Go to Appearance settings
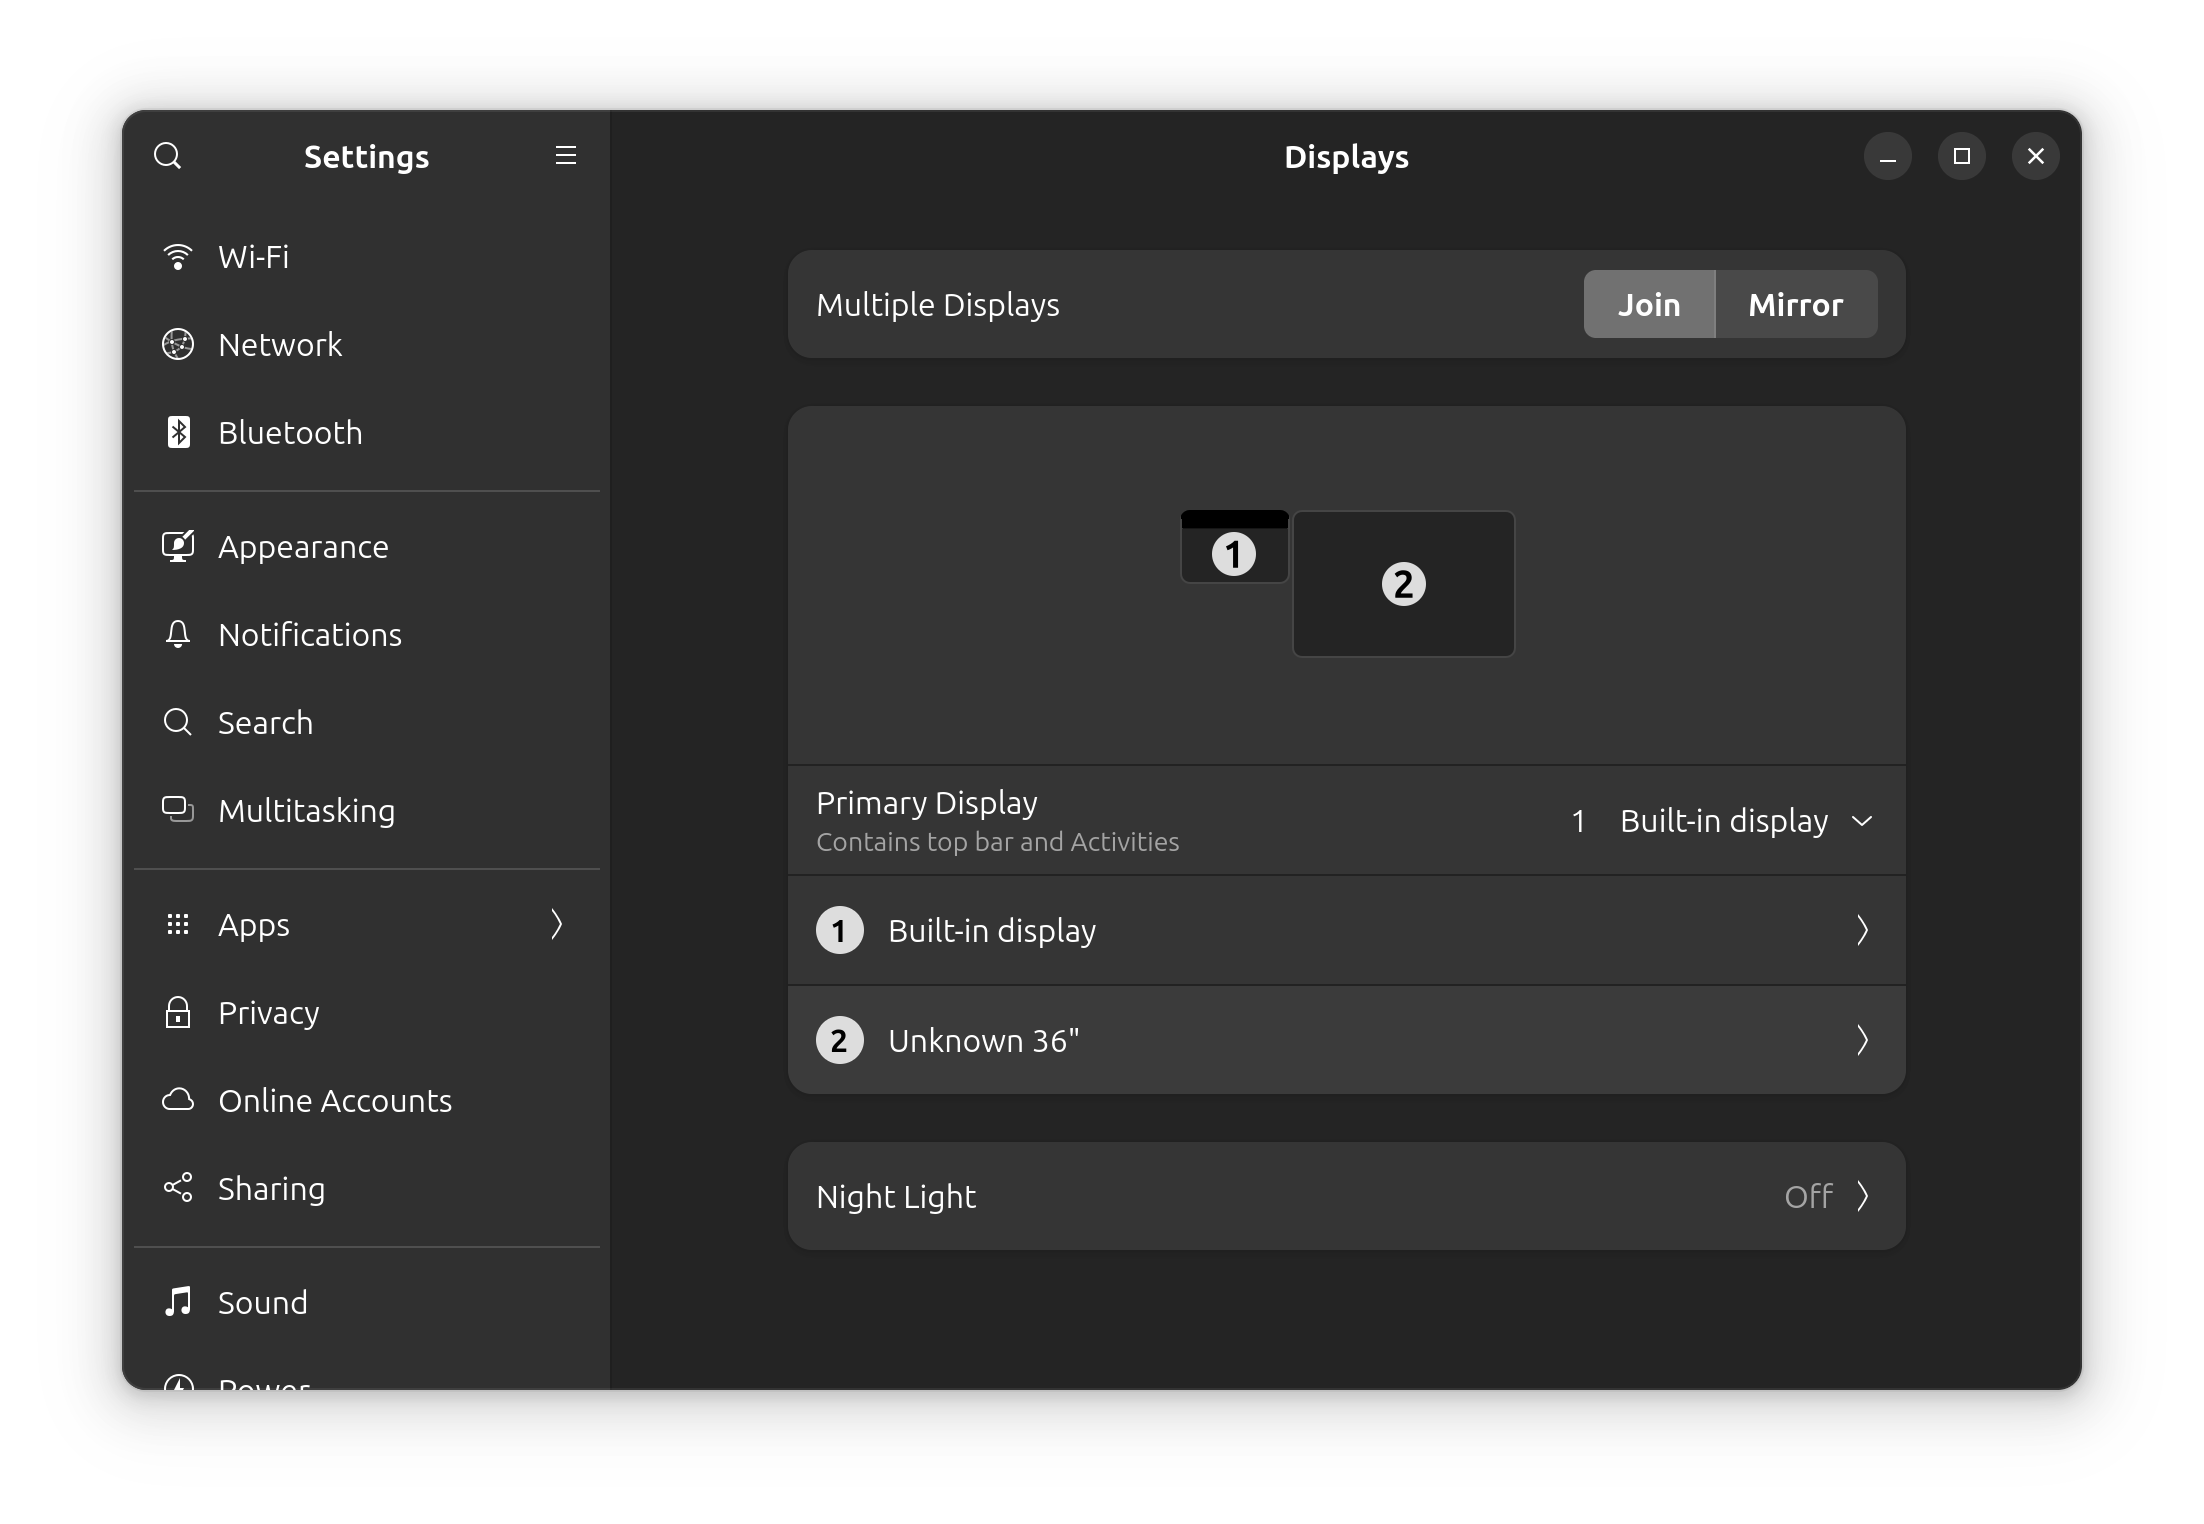The image size is (2204, 1524). click(x=367, y=546)
